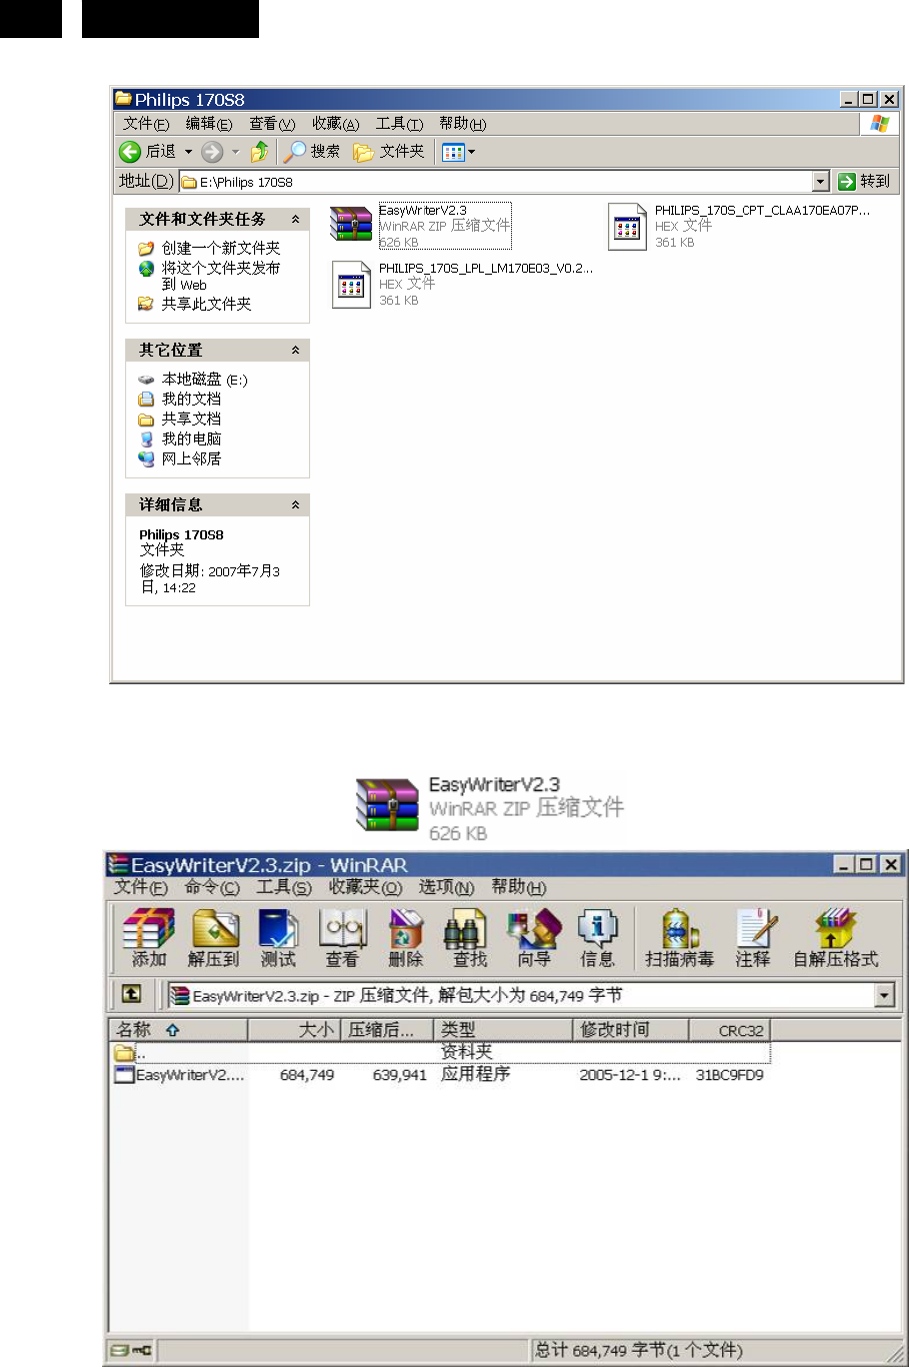
Task: Sort by 名称 column header
Action: click(178, 1030)
